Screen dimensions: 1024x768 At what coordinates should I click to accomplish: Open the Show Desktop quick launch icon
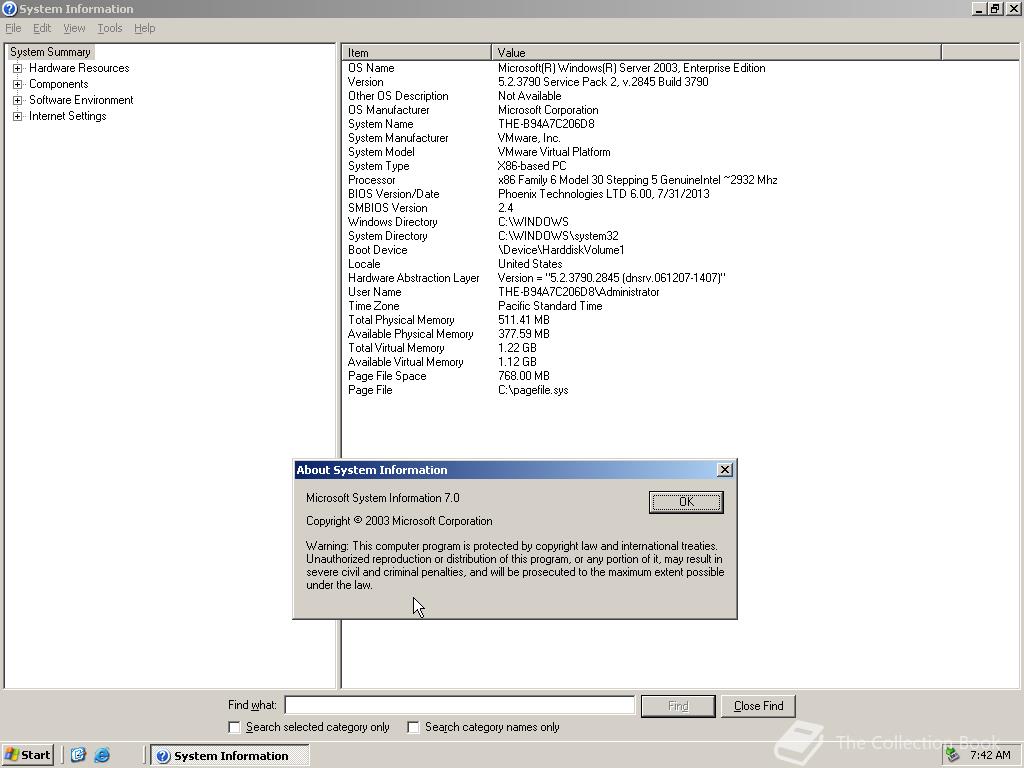pos(78,755)
